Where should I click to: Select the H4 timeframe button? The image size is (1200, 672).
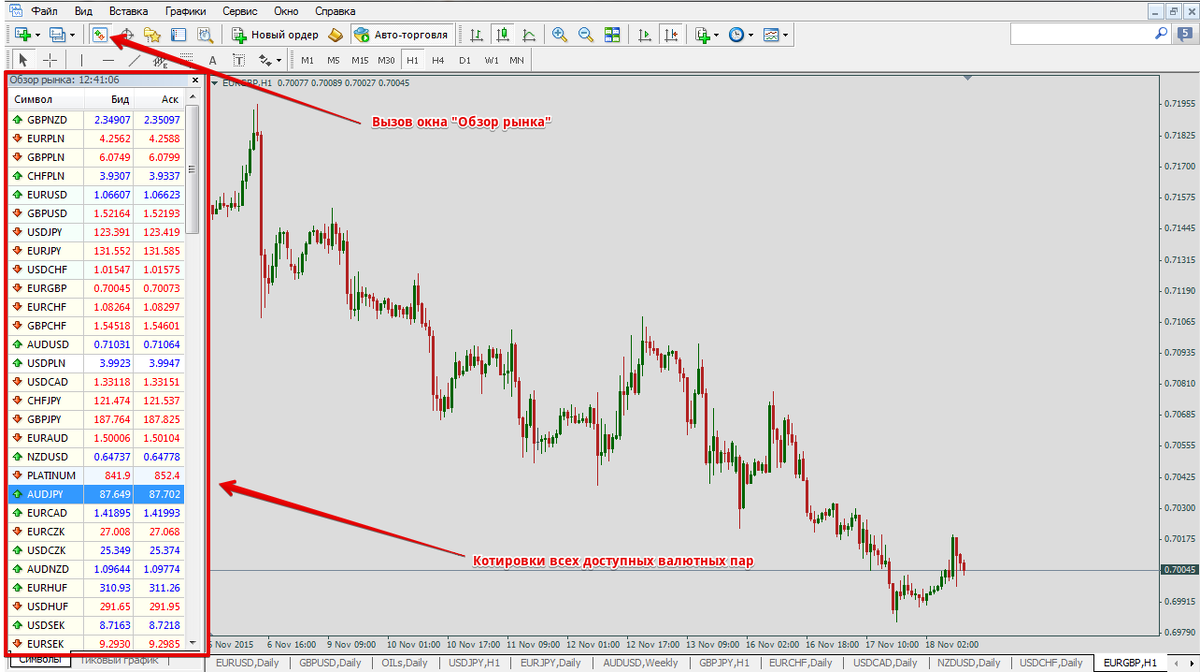coord(437,60)
